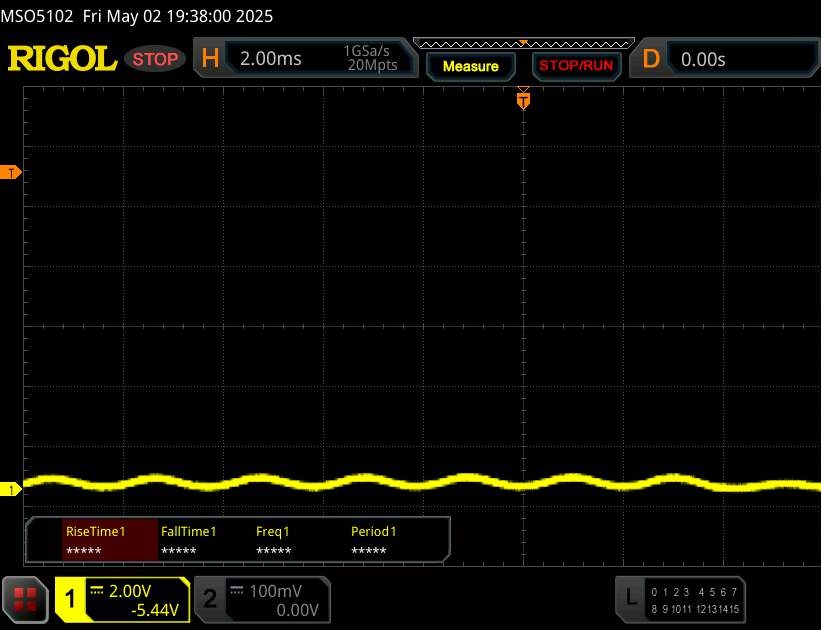Select the Freq1 measurement
The image size is (821, 630).
pyautogui.click(x=273, y=540)
